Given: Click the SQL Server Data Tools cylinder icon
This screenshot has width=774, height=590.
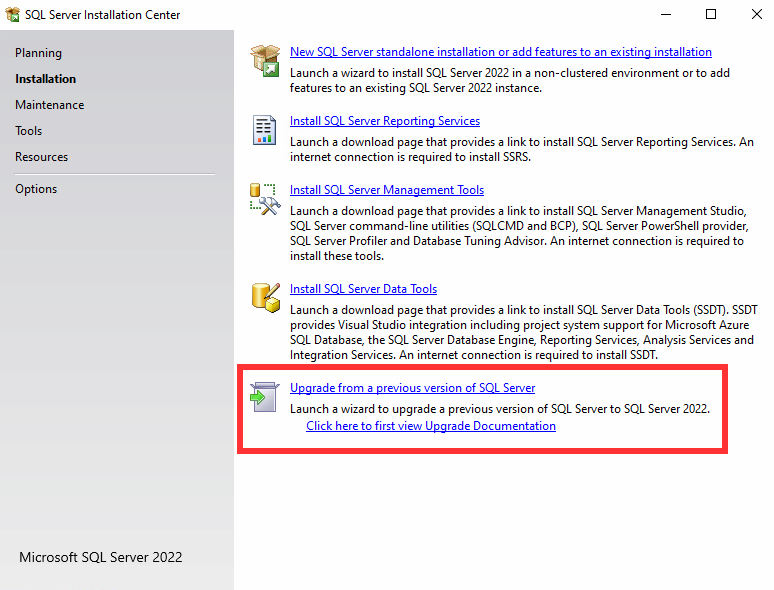Looking at the screenshot, I should click(266, 297).
